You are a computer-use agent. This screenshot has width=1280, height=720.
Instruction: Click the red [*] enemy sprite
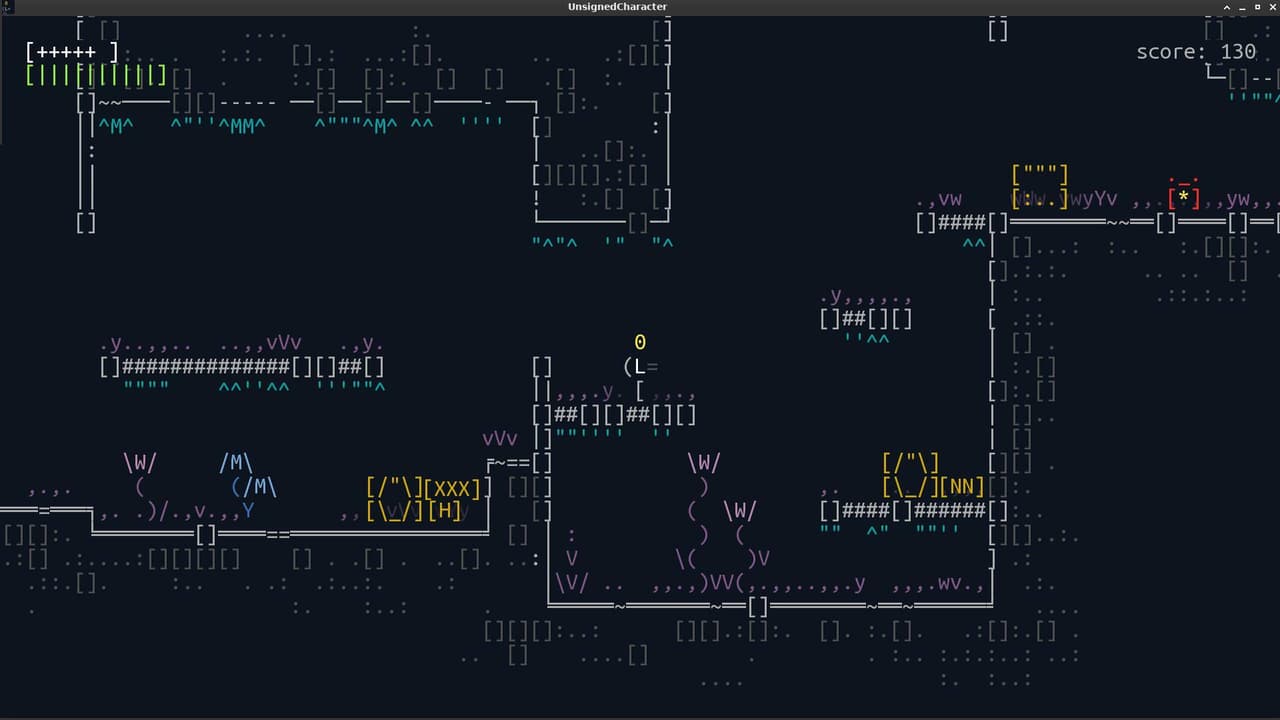[1184, 194]
